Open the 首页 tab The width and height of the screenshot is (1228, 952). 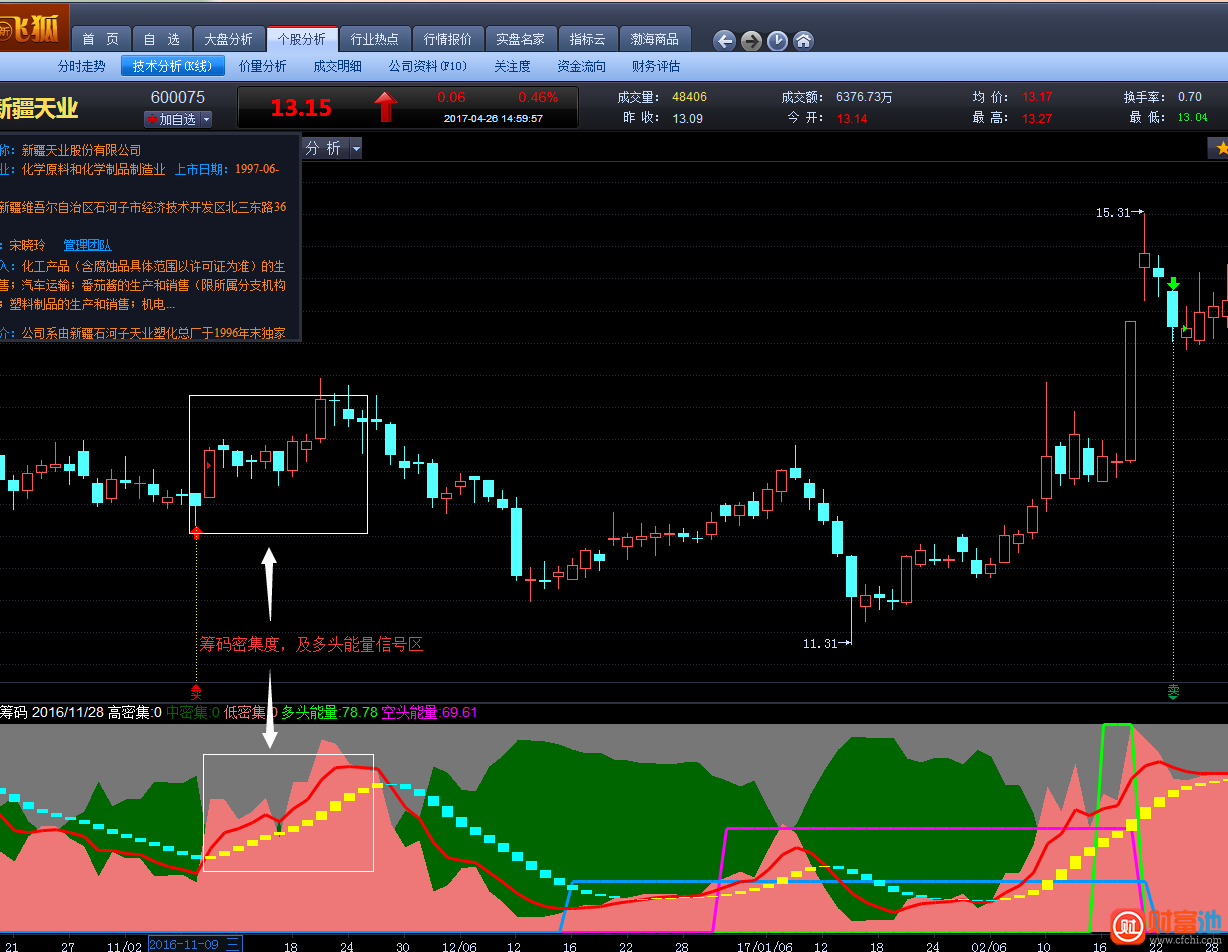coord(100,40)
